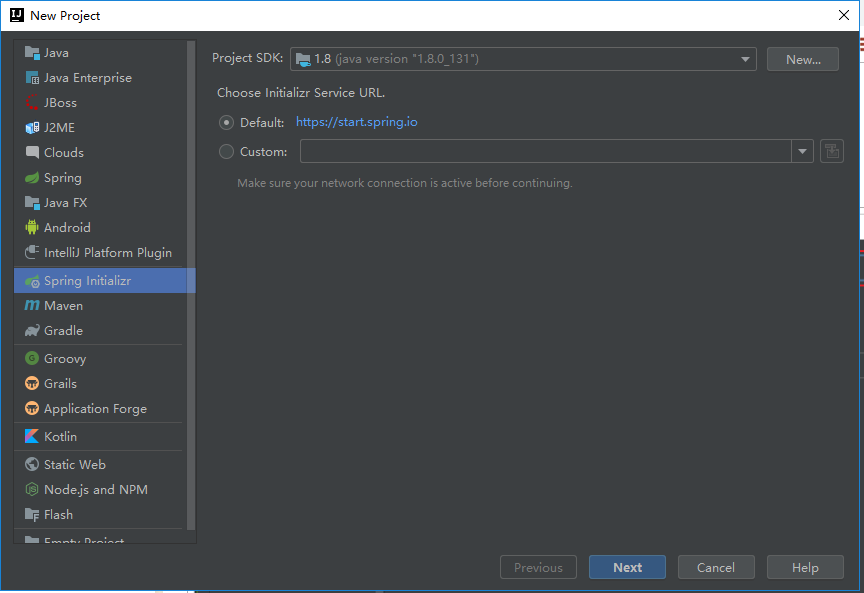Click the Static Web globe icon
Screen dimensions: 864x593
tap(32, 465)
